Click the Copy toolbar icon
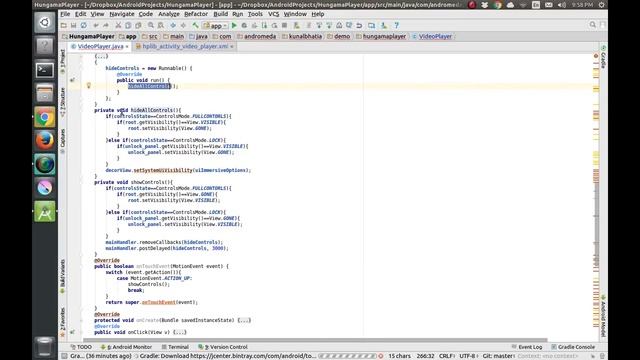 [128, 25]
